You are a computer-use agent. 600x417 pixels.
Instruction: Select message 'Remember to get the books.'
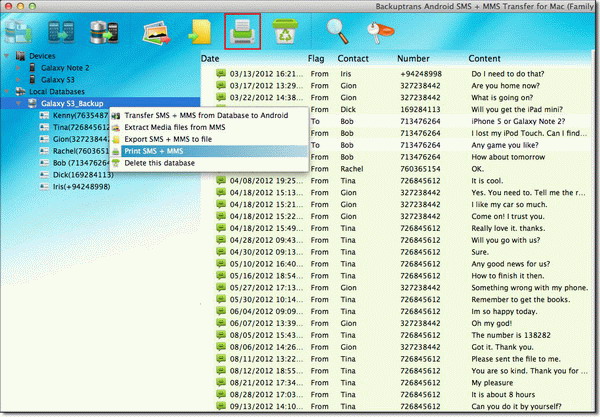pos(520,299)
